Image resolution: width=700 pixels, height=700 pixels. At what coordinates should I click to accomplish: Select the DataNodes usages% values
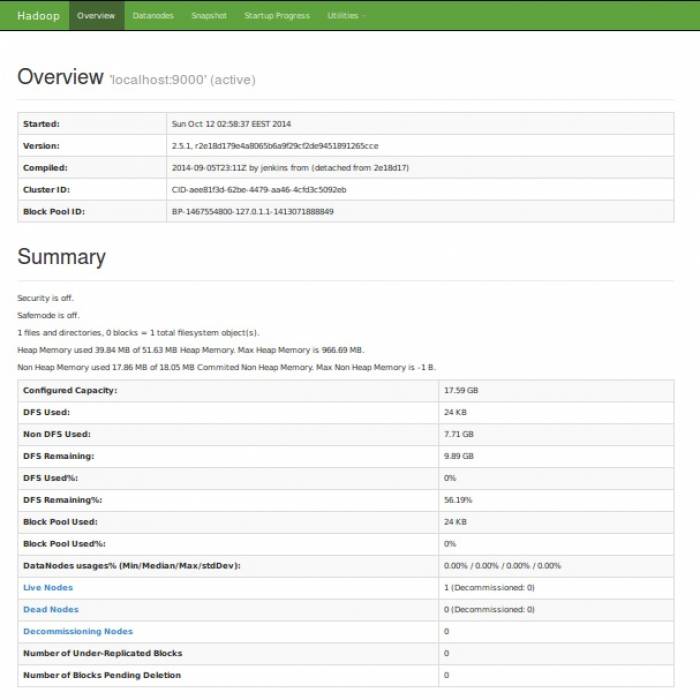tap(503, 565)
